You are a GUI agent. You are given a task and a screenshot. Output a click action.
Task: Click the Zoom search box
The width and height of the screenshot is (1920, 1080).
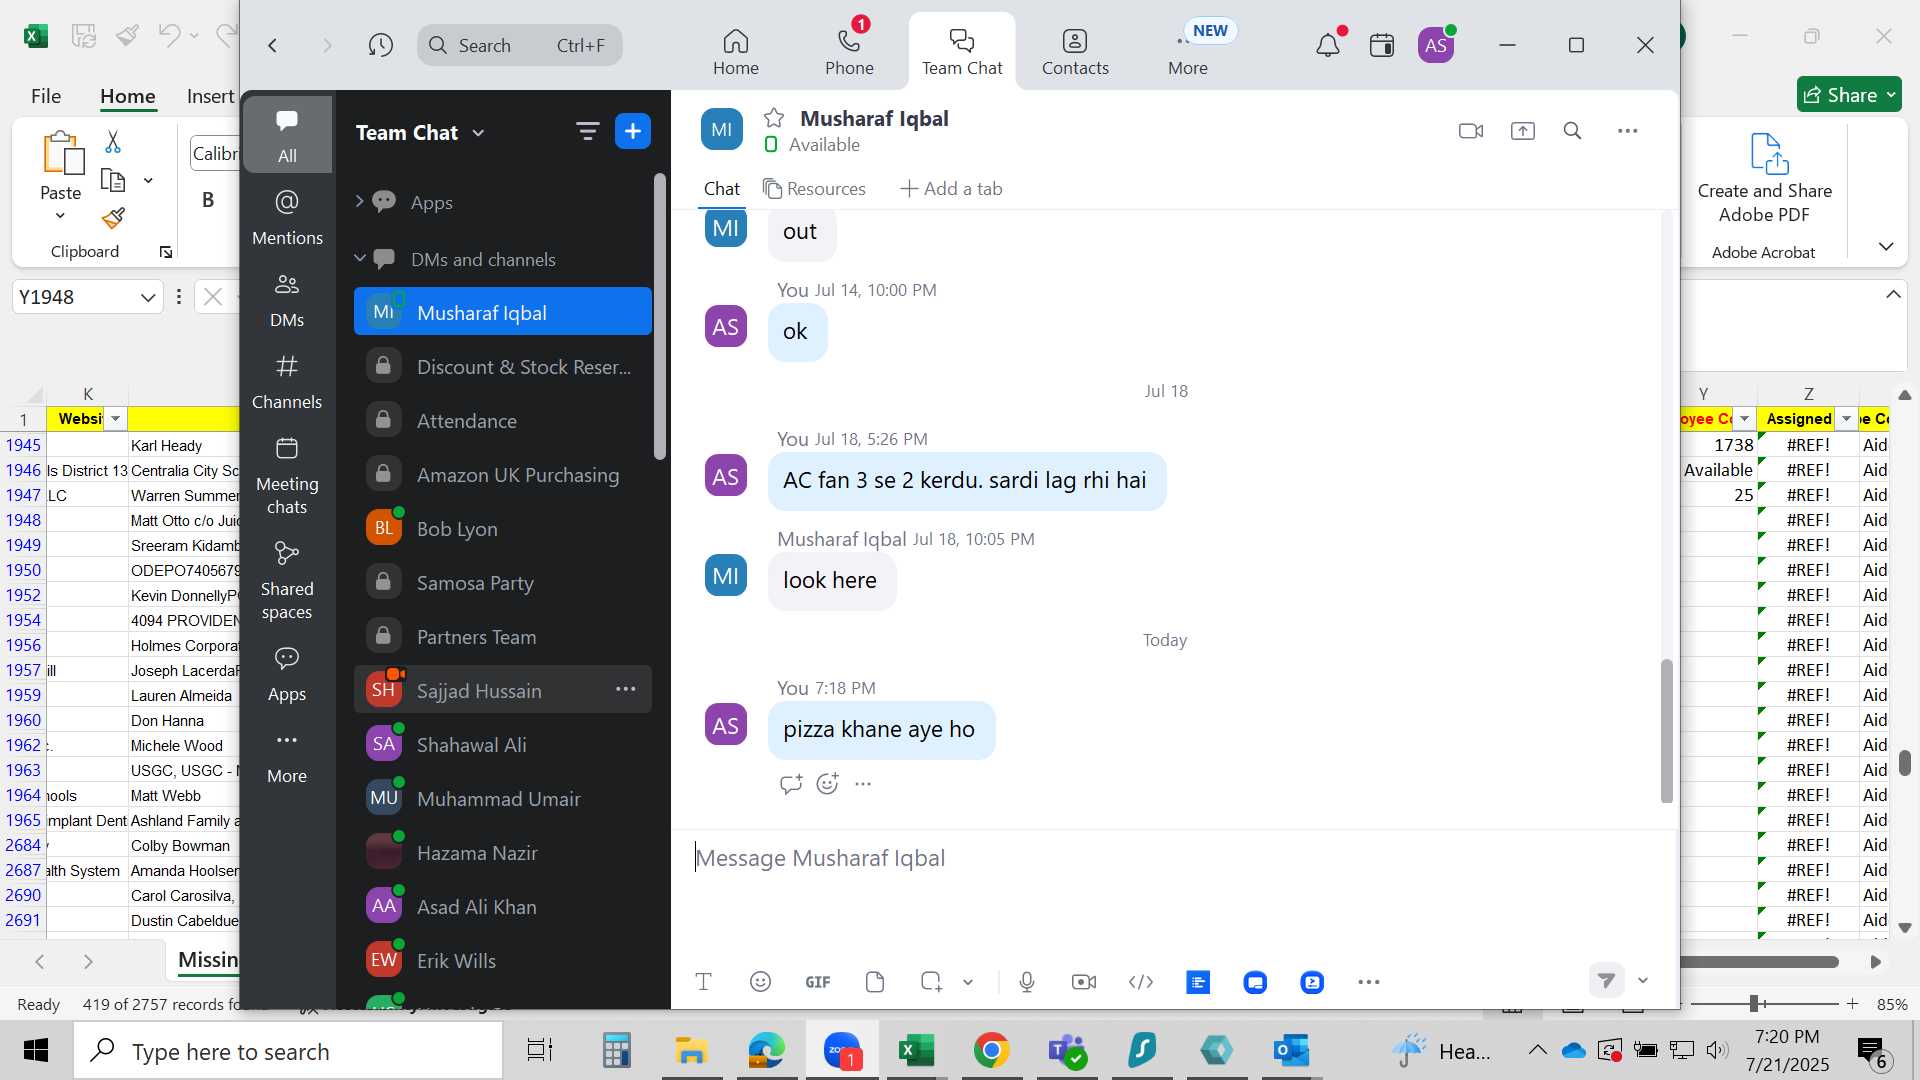pos(519,45)
